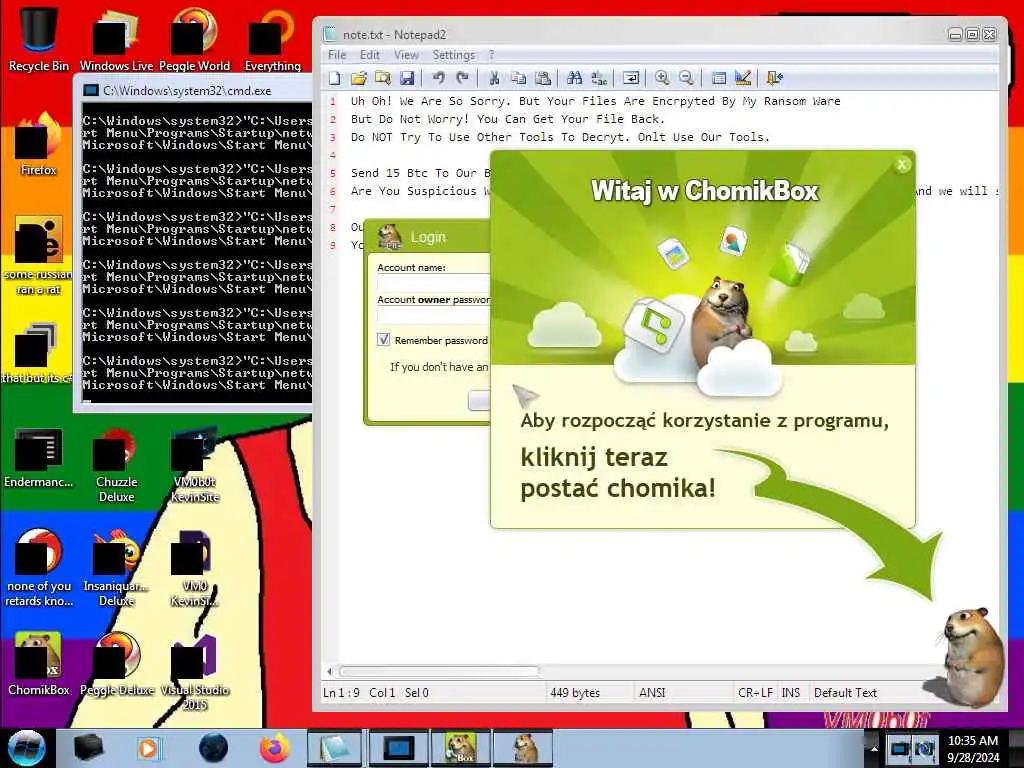Toggle word wrap toolbar icon
The width and height of the screenshot is (1024, 768).
(x=631, y=78)
